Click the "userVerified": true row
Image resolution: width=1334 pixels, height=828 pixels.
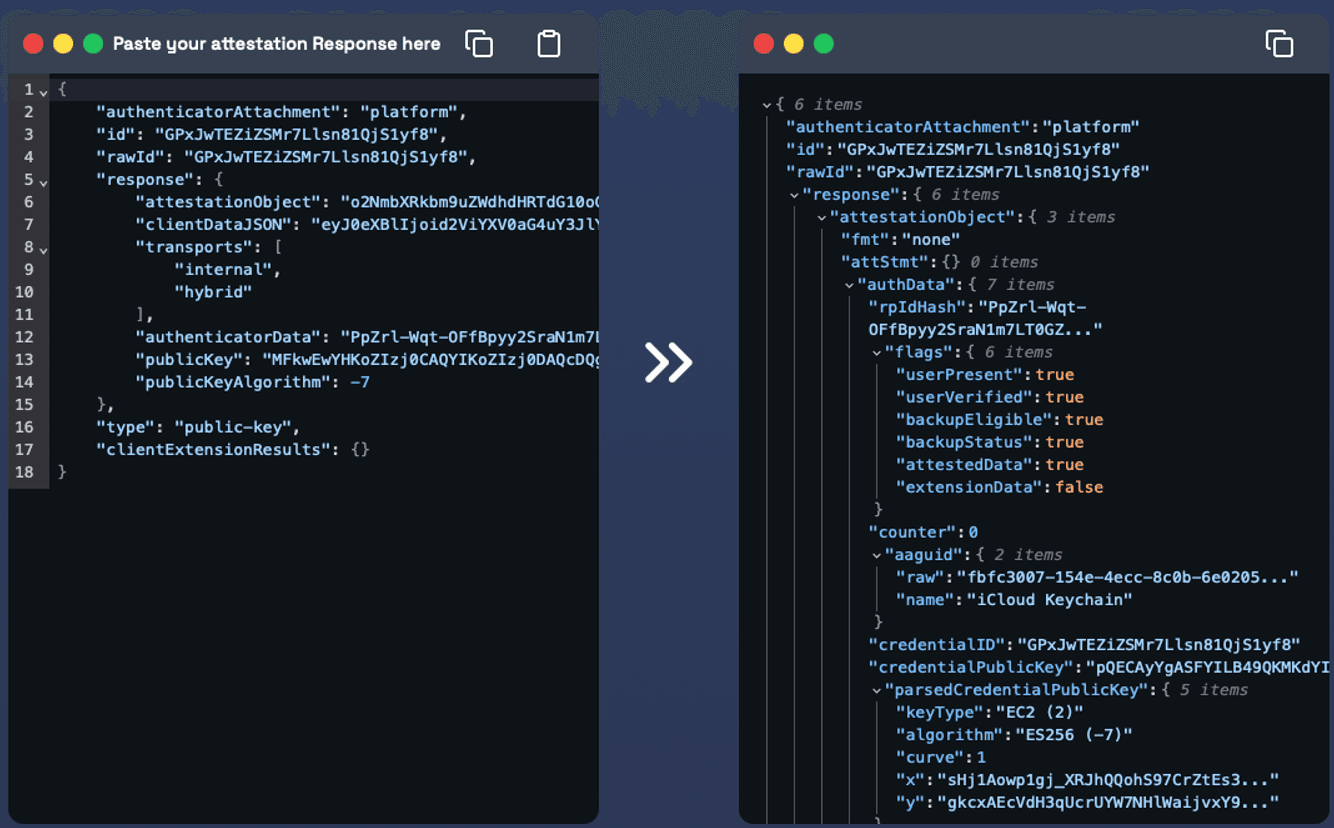(x=989, y=397)
